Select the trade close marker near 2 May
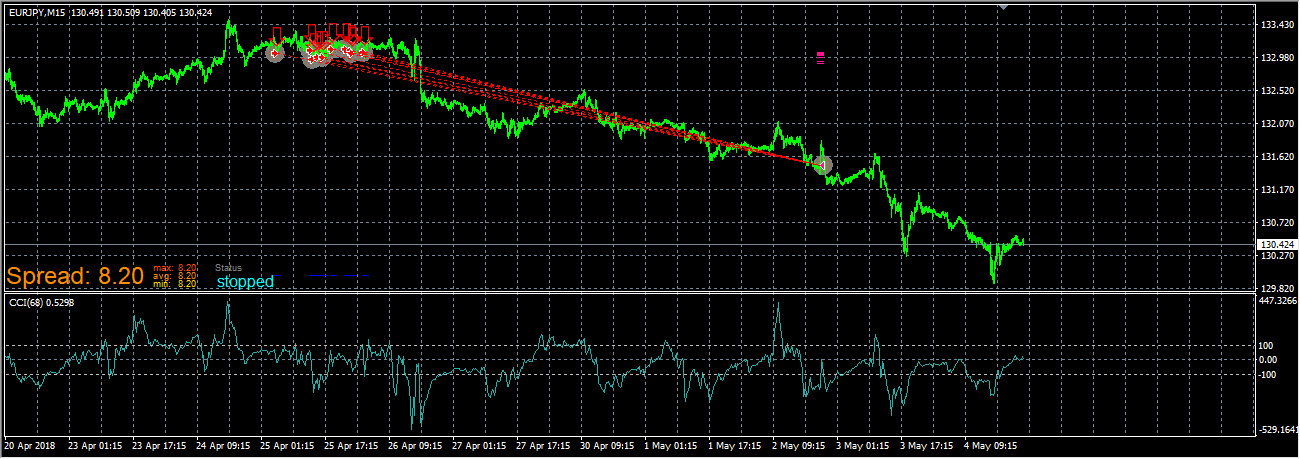This screenshot has width=1300, height=459. pos(822,163)
